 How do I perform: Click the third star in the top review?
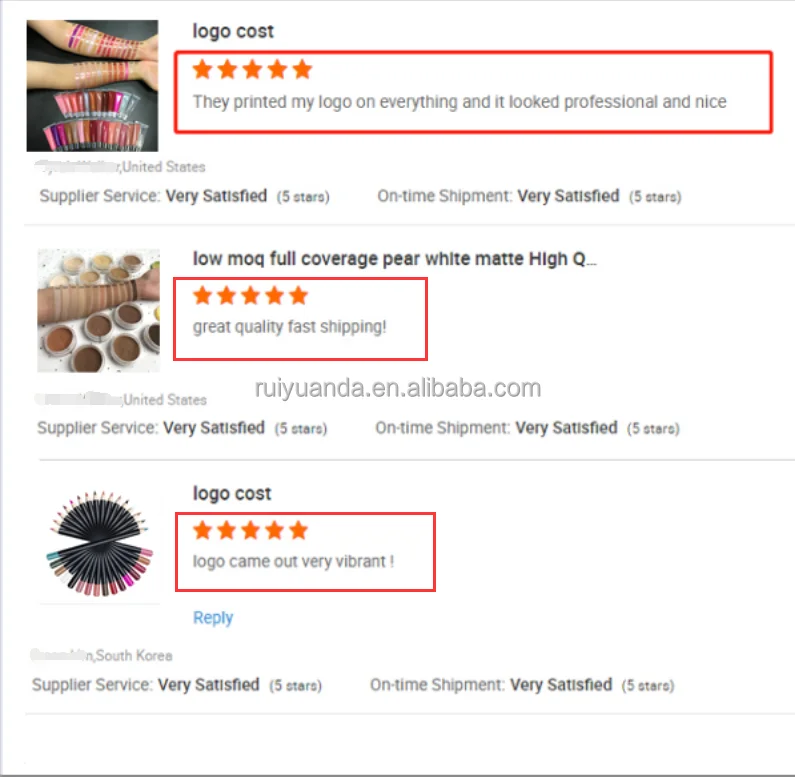(252, 69)
